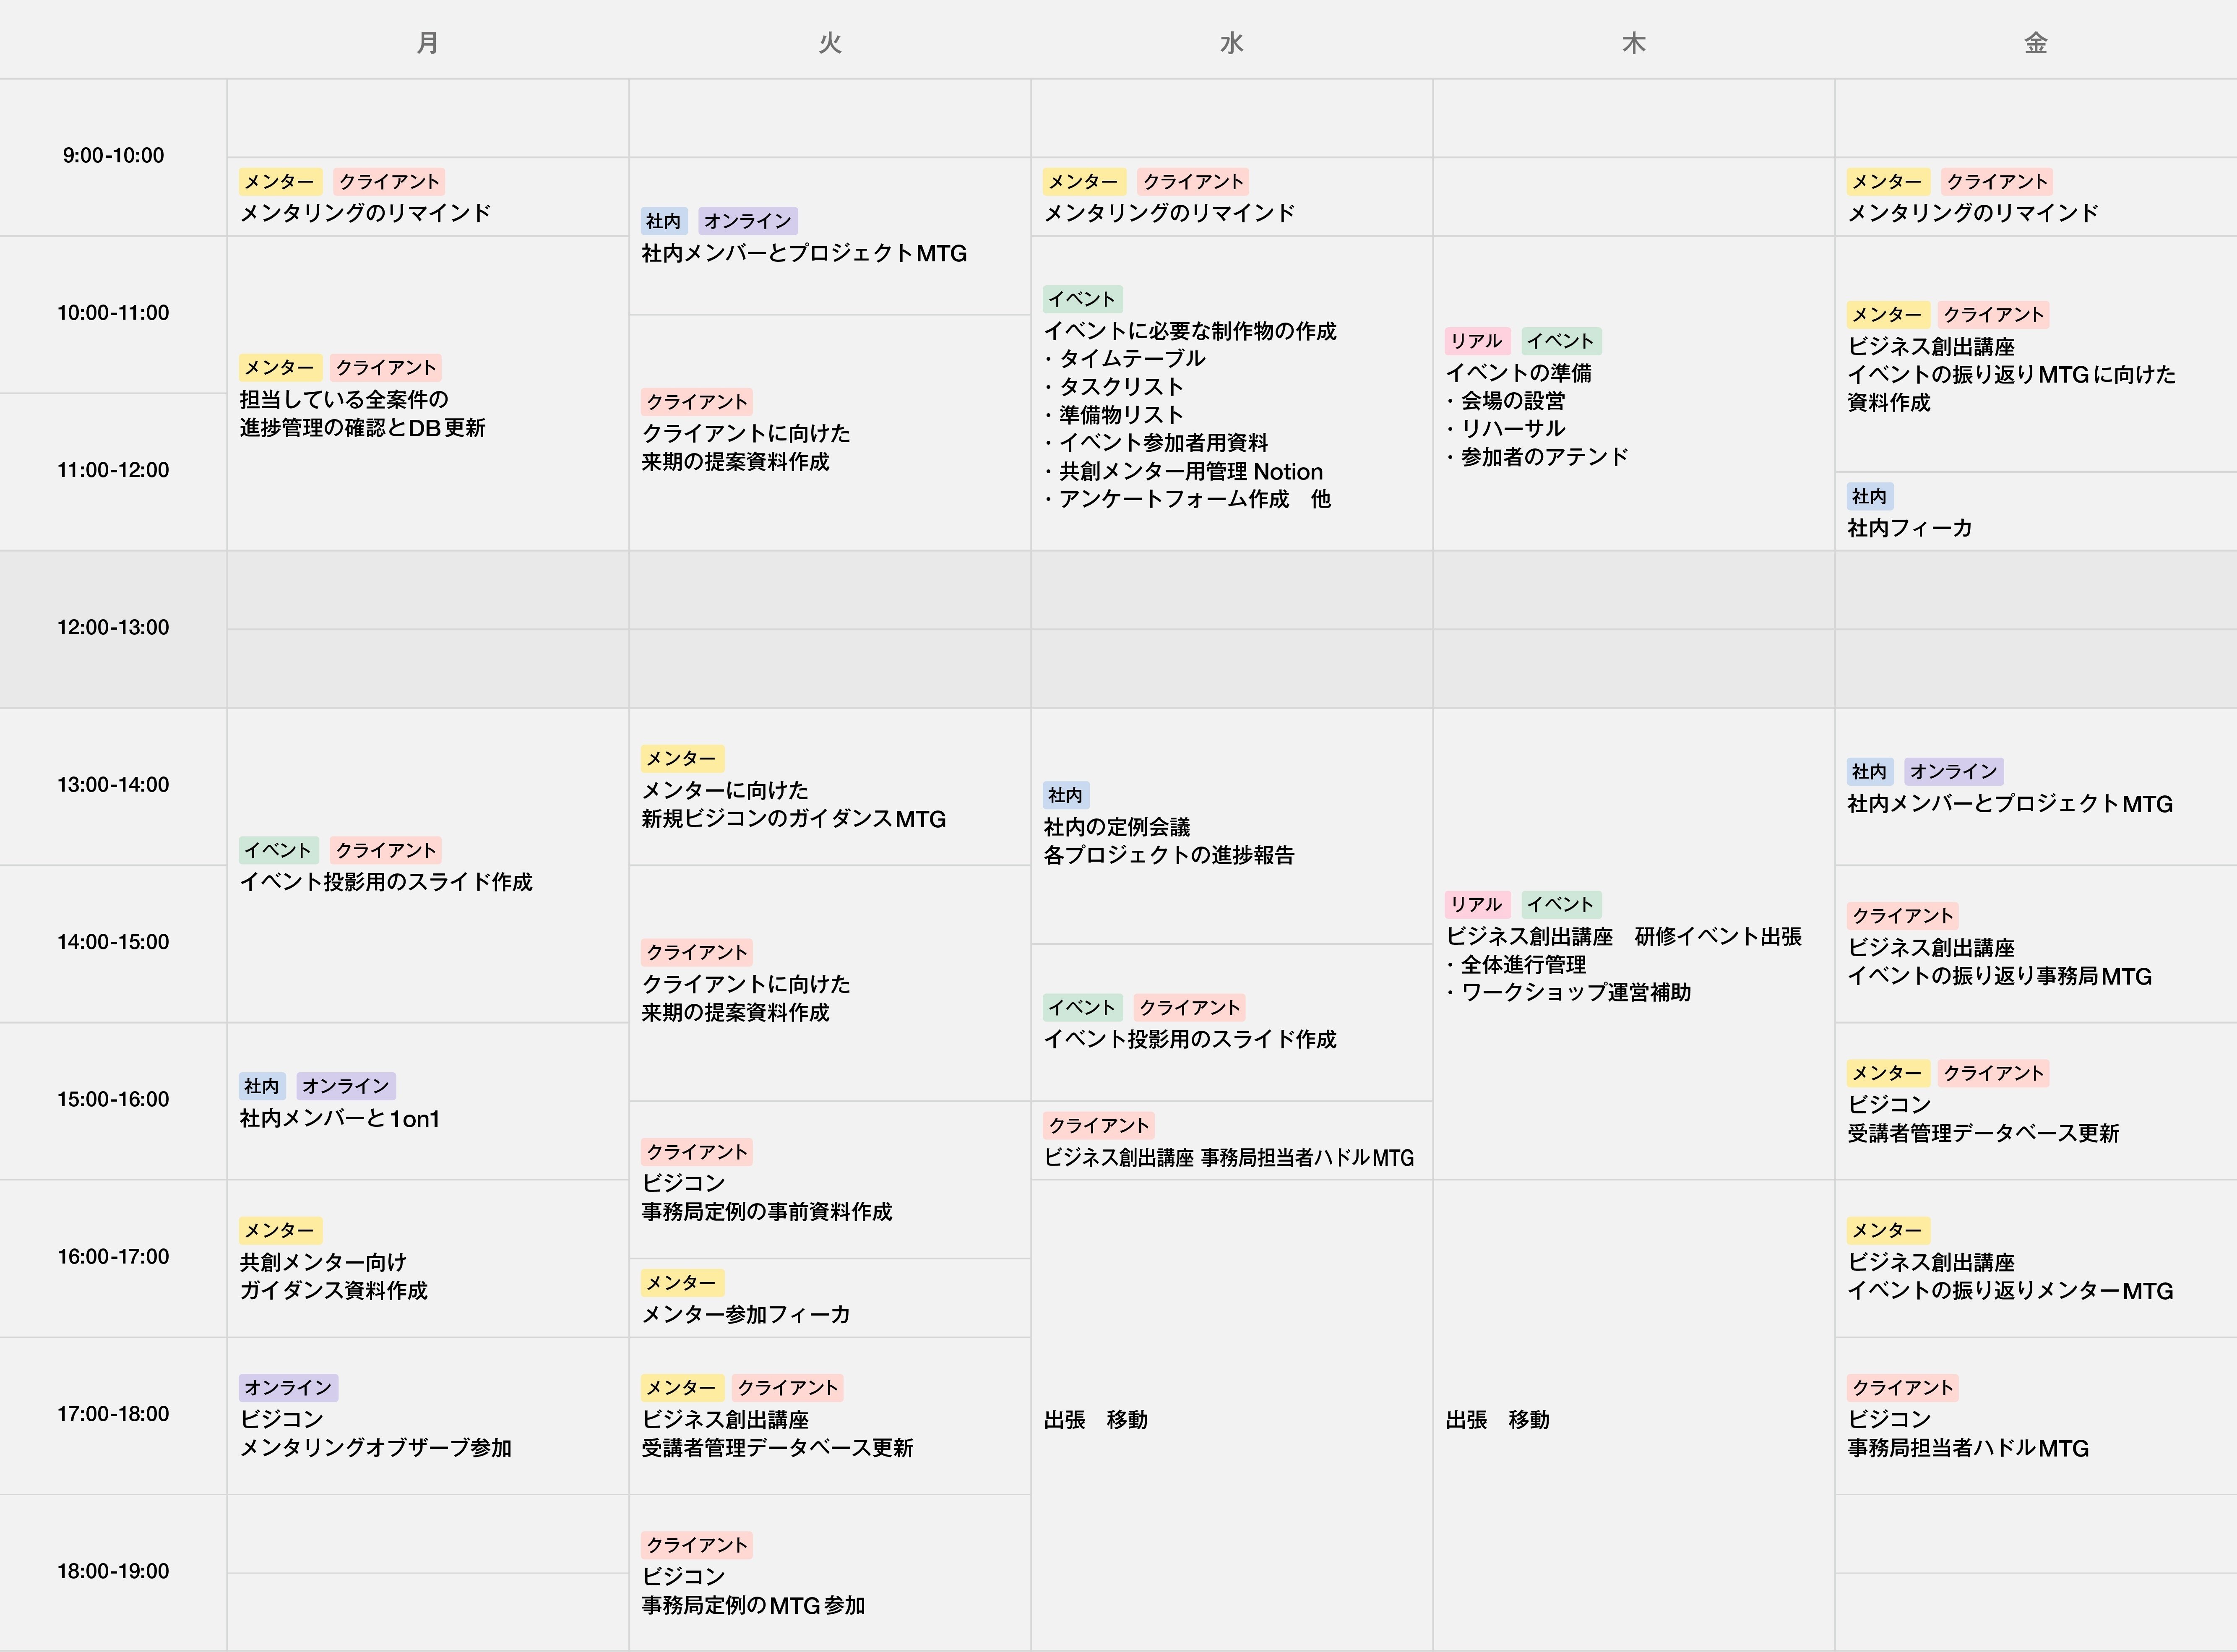The image size is (2237, 1652).
Task: Open Friday's 社内フィーカ entry
Action: point(1909,529)
